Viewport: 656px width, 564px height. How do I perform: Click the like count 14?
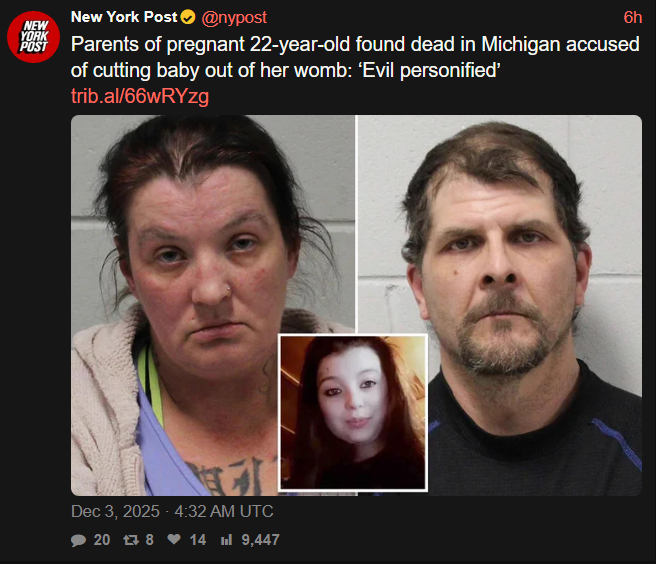pos(197,540)
